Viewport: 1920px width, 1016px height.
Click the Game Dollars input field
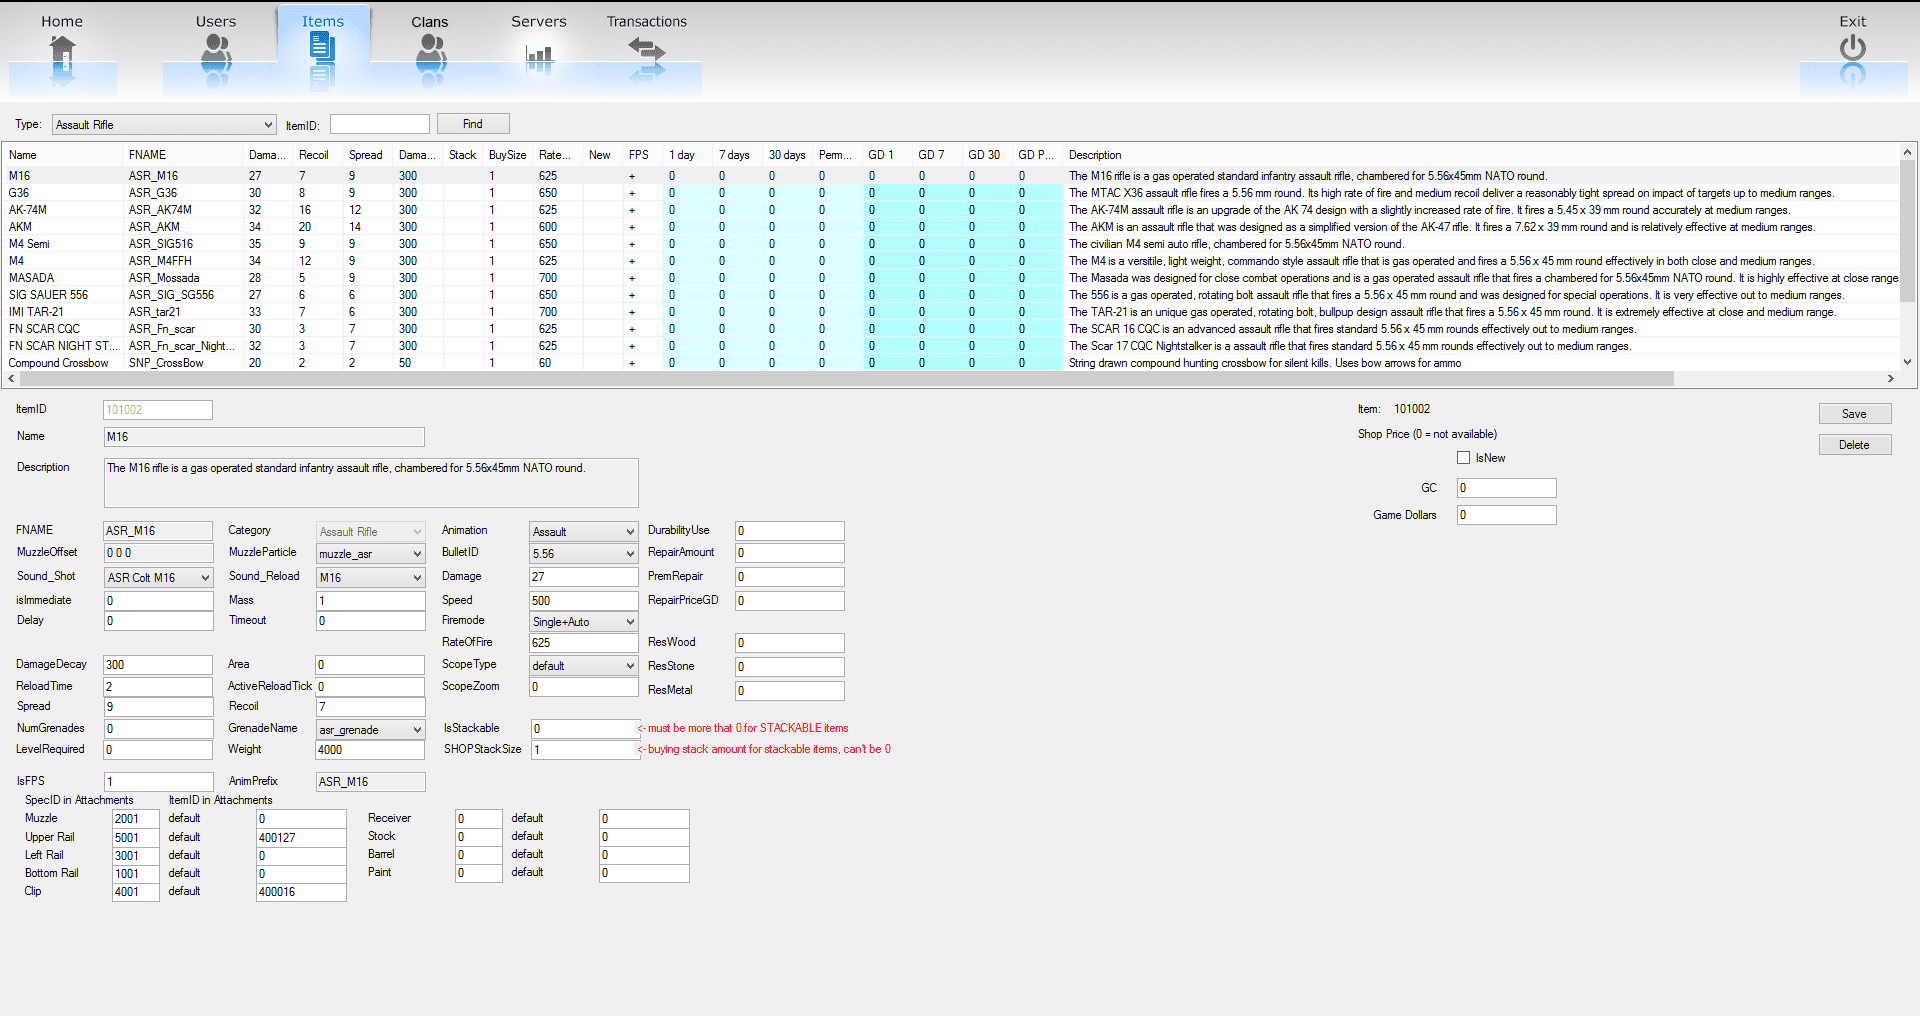[x=1507, y=515]
